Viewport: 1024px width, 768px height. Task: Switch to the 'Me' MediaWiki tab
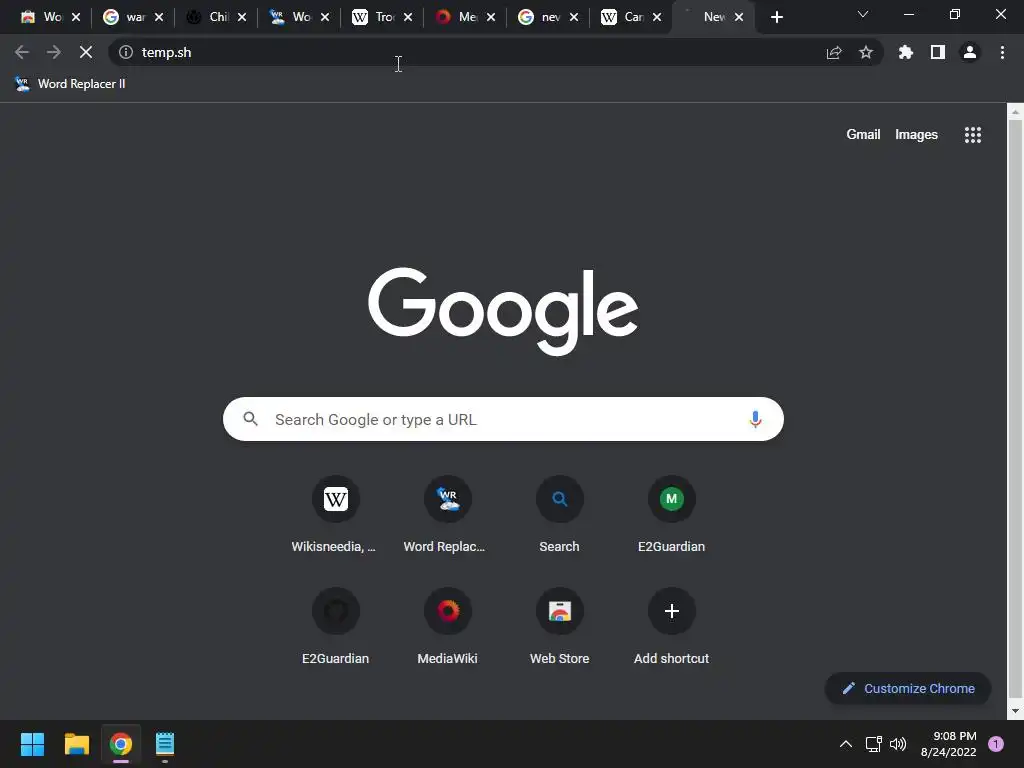pyautogui.click(x=456, y=17)
